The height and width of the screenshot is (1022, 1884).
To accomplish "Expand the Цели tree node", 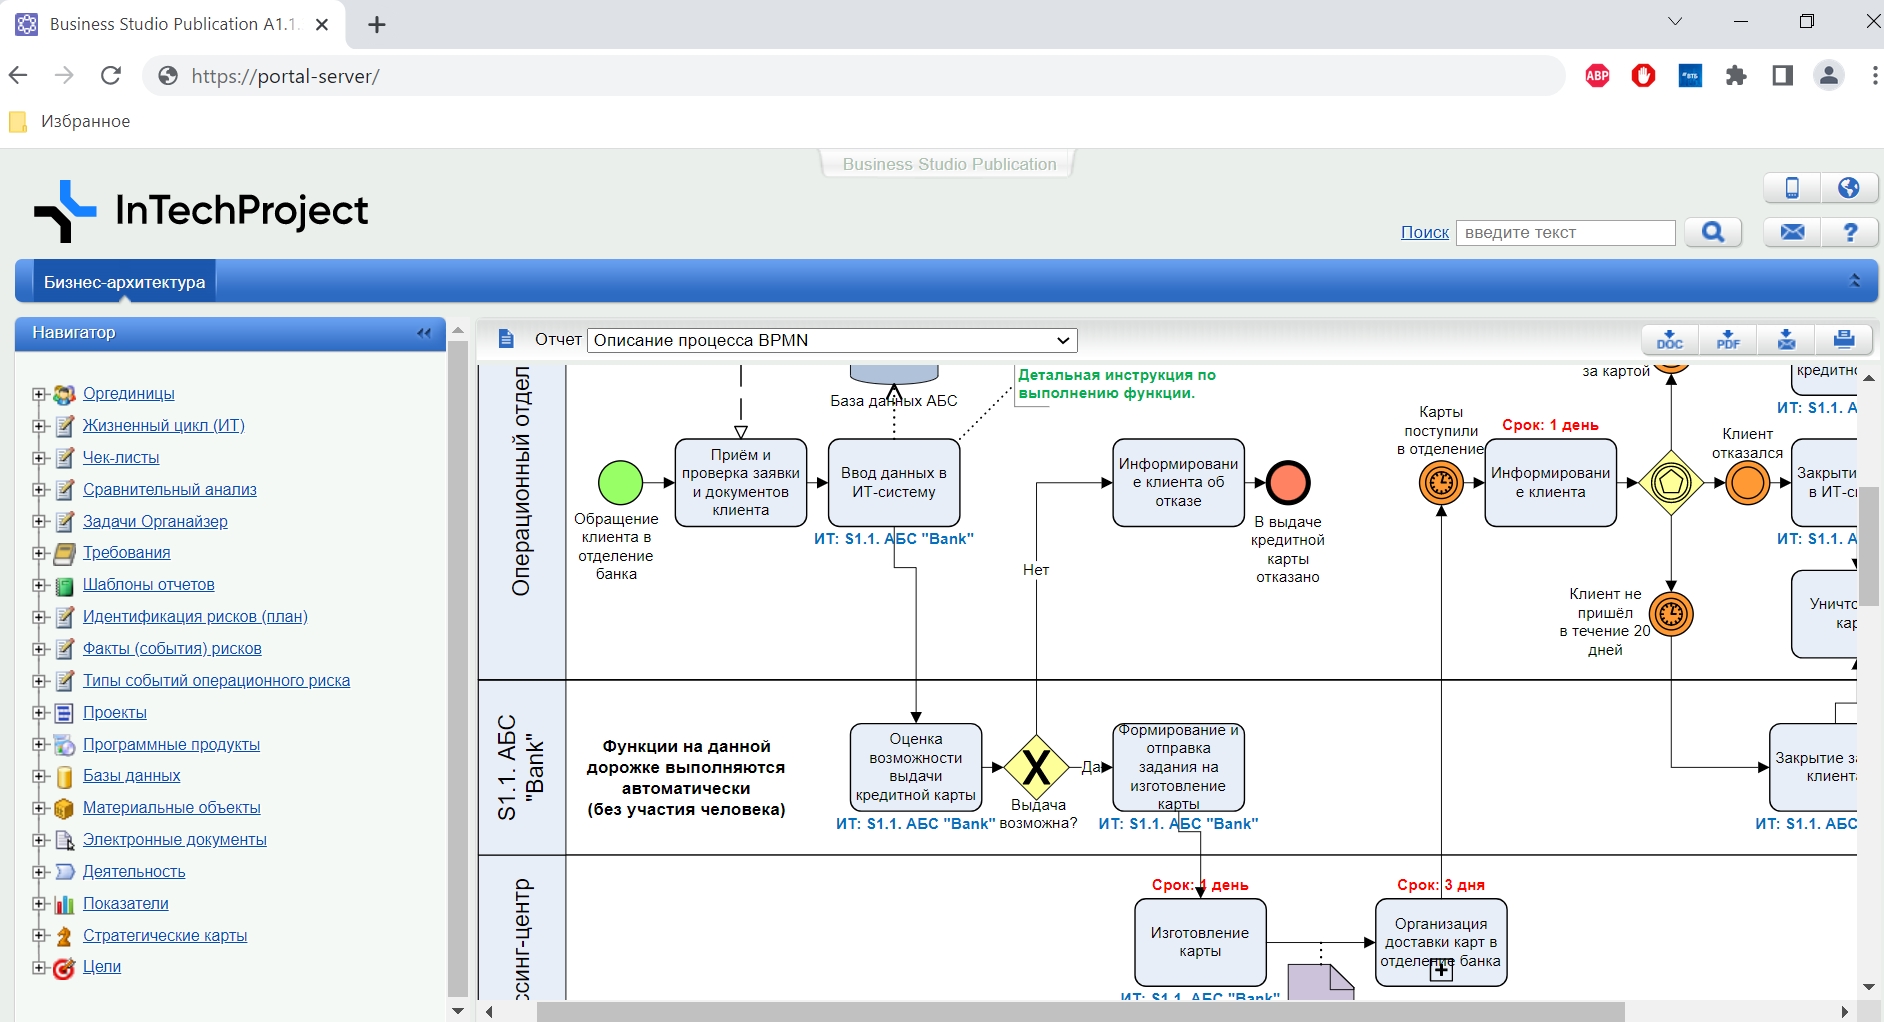I will point(39,967).
